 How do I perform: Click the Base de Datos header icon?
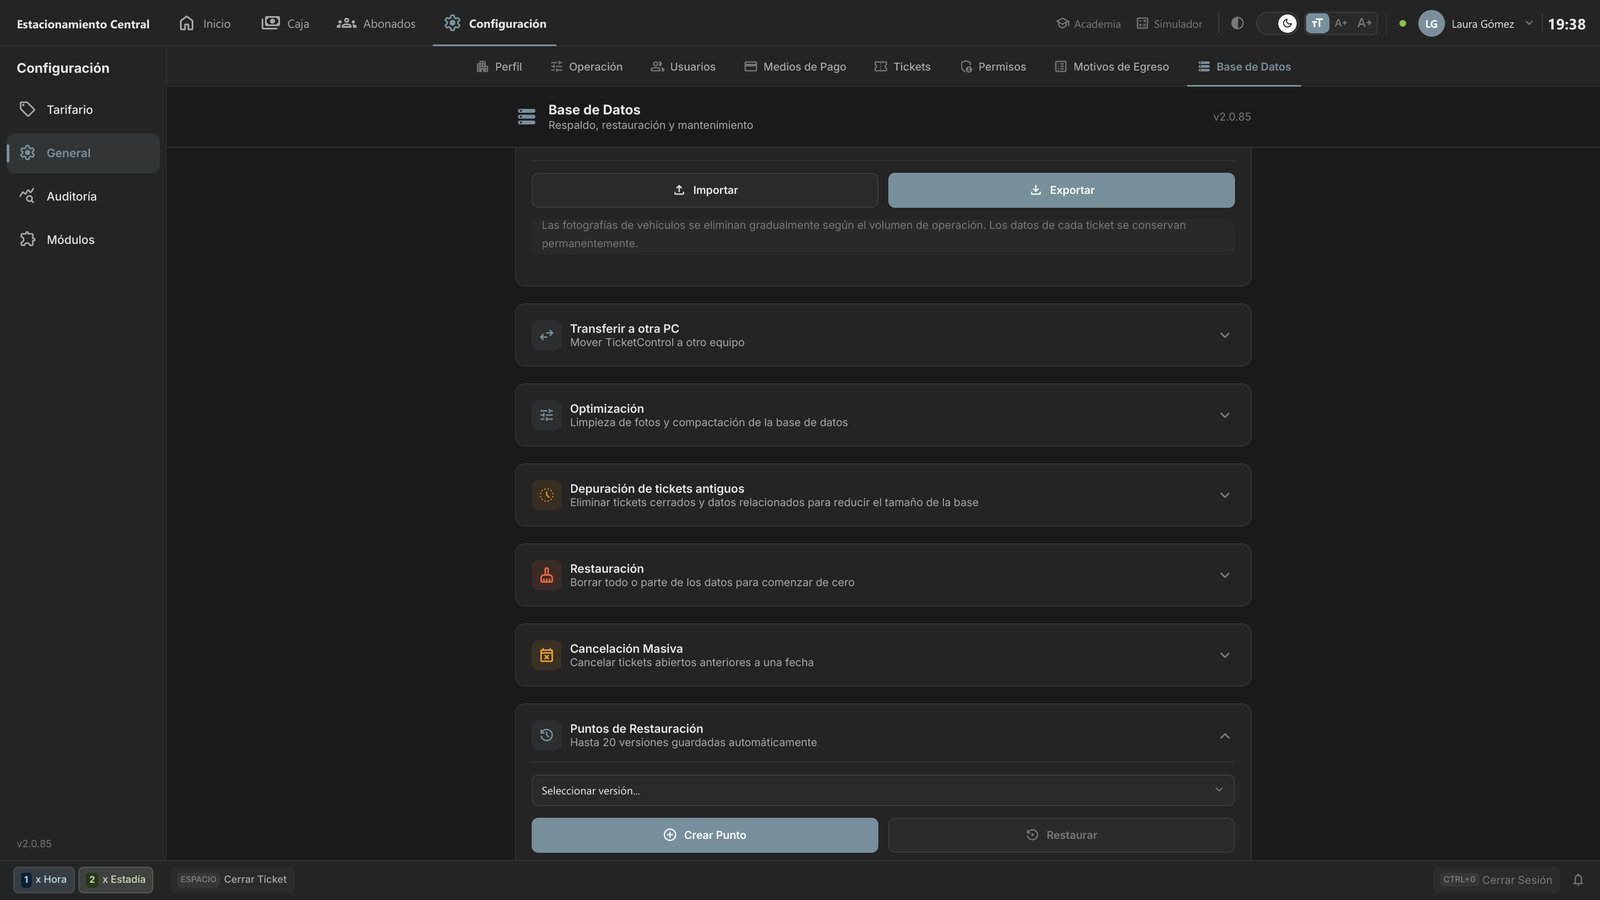[x=527, y=117]
